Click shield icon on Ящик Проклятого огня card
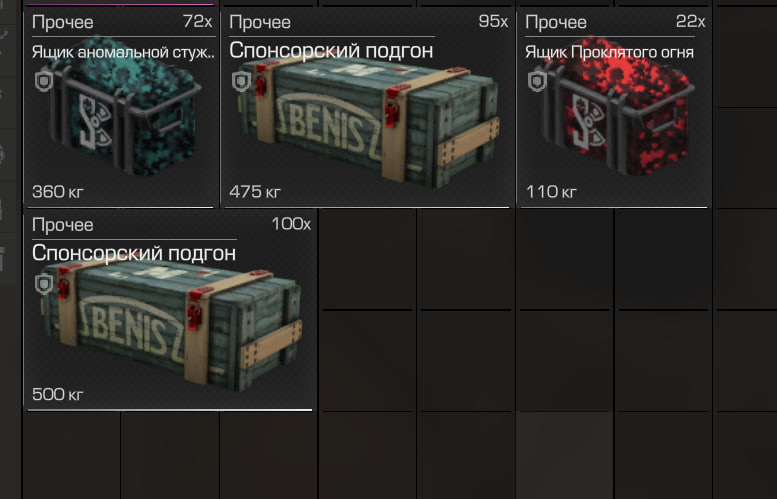 537,81
